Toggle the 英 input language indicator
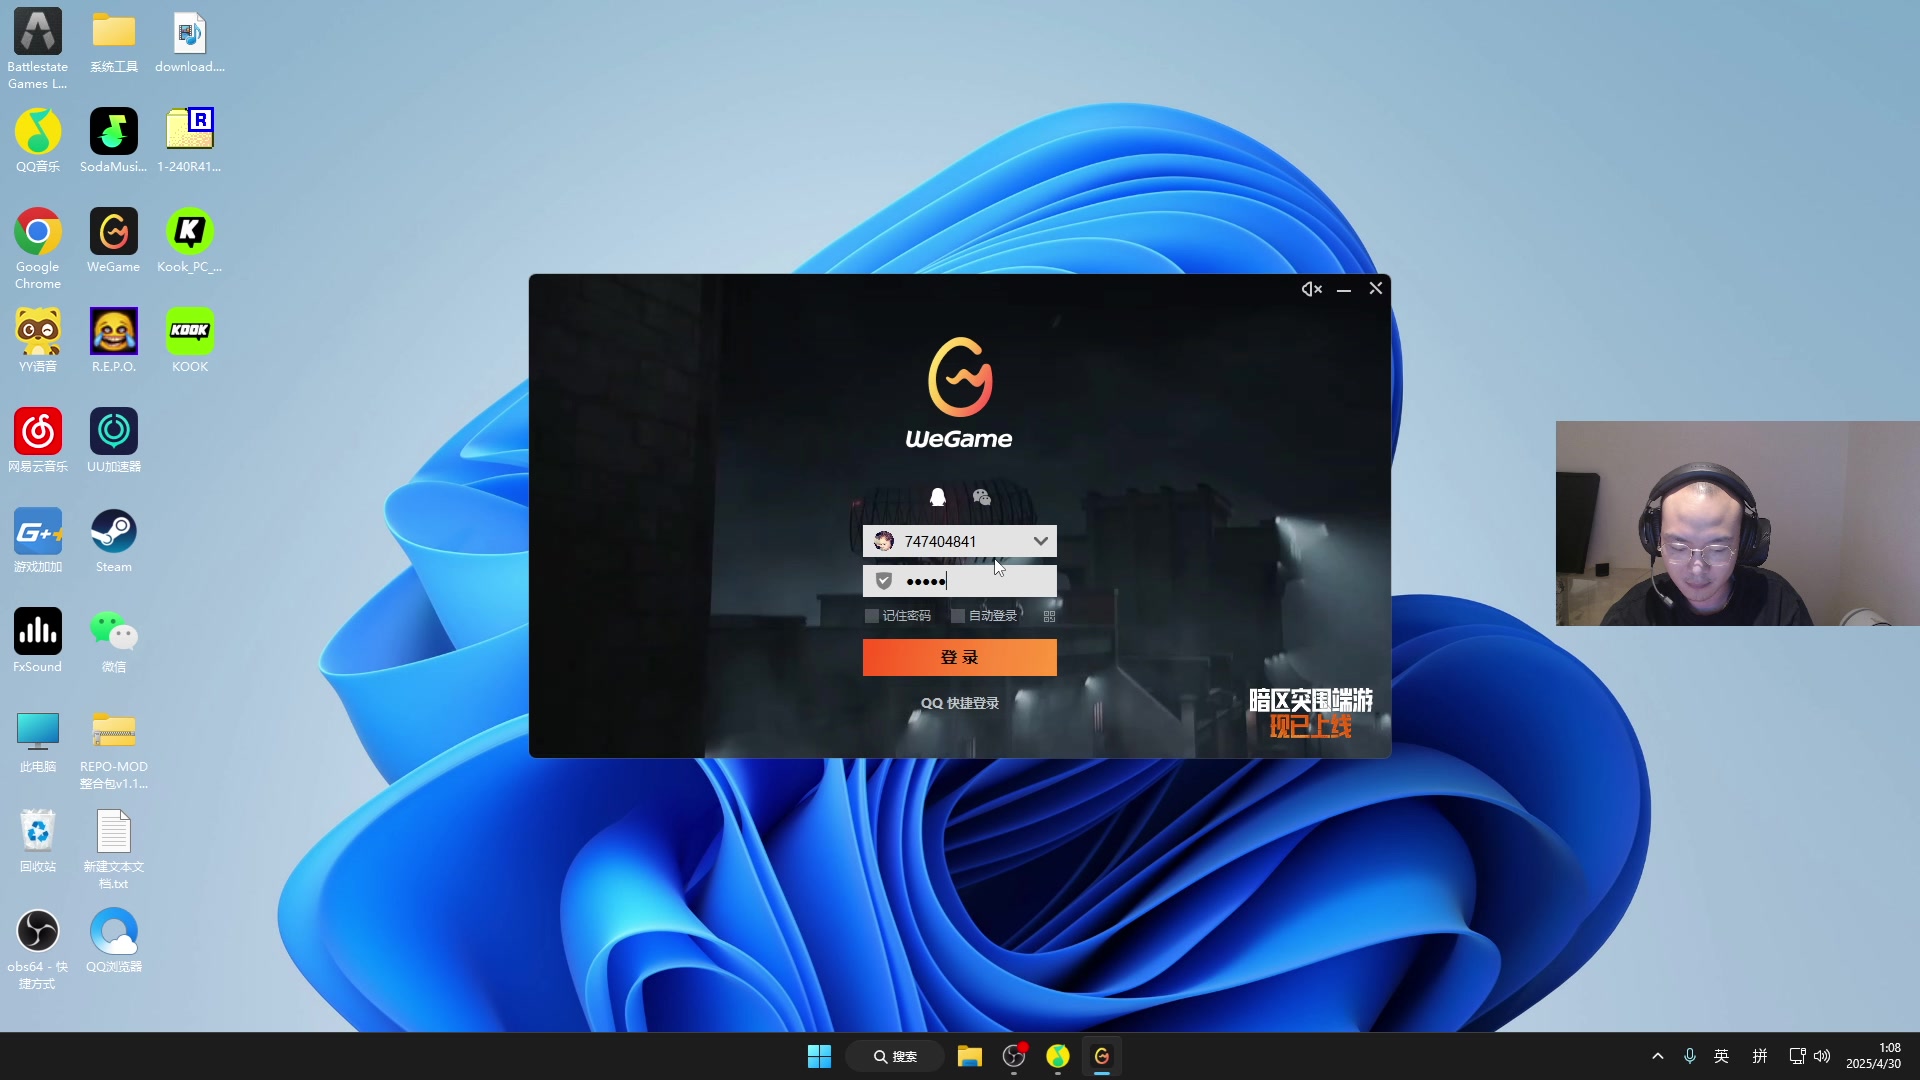Viewport: 1920px width, 1080px height. pos(1722,1056)
